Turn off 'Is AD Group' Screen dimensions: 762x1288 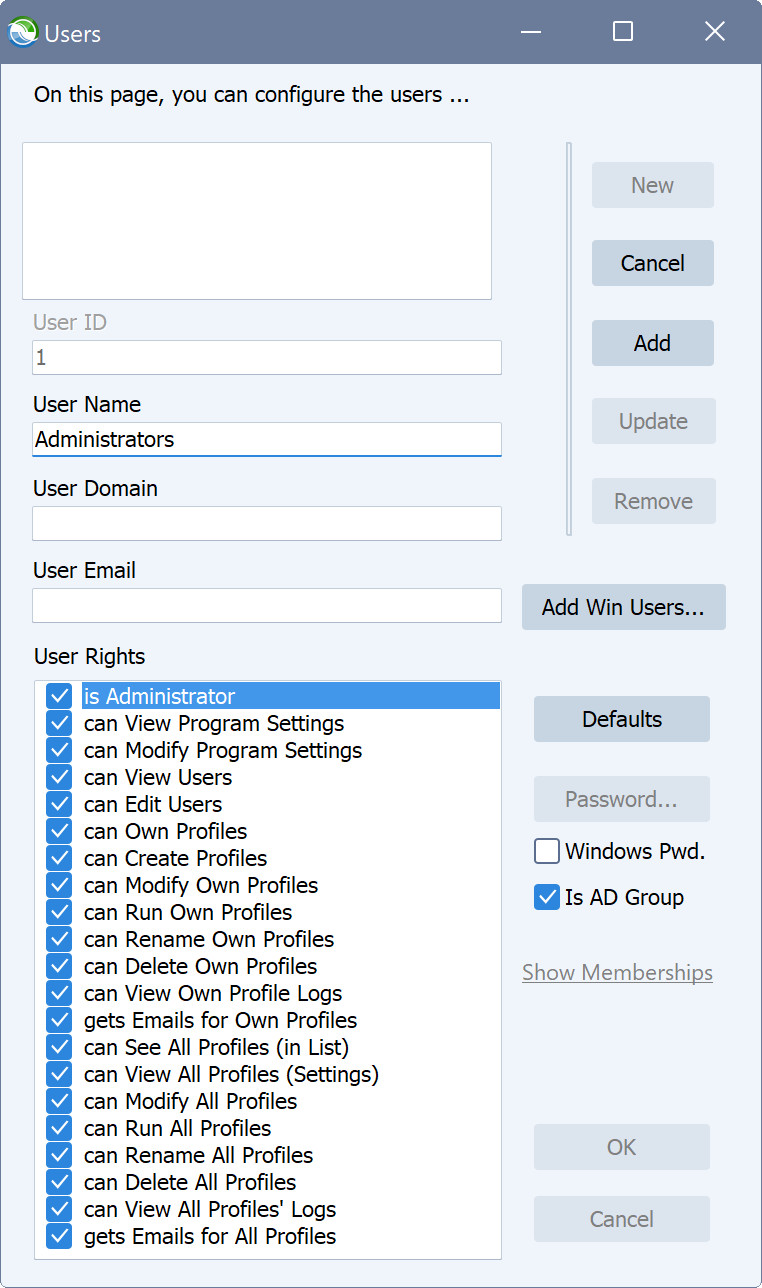click(x=546, y=897)
